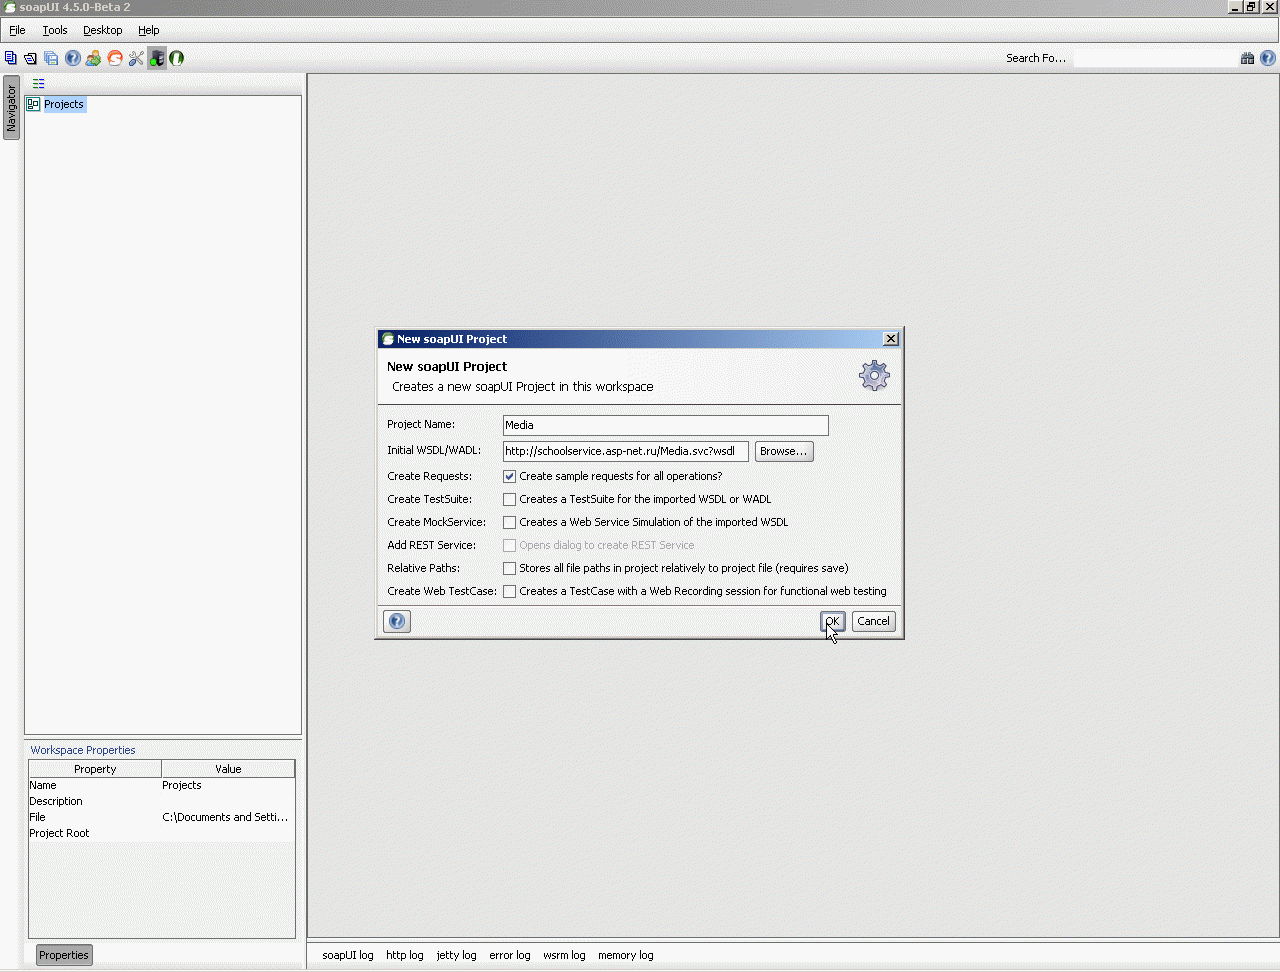Viewport: 1280px width, 972px height.
Task: Select the Projects node in the navigator tree
Action: pos(64,104)
